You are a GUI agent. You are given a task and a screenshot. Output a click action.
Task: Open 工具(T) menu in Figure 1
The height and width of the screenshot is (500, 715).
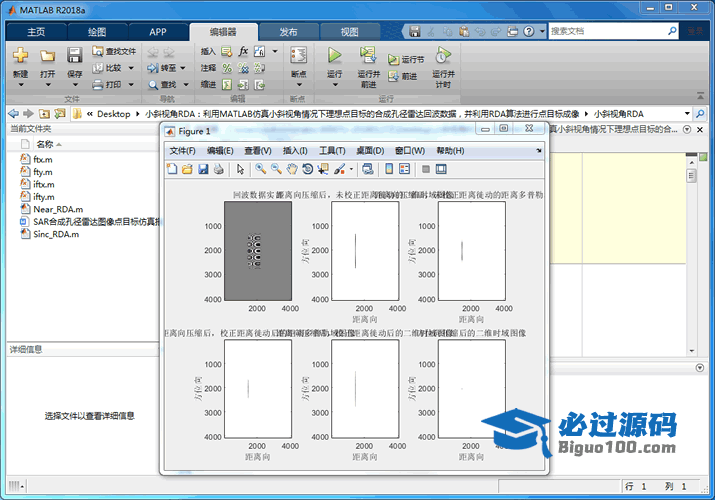coord(332,151)
